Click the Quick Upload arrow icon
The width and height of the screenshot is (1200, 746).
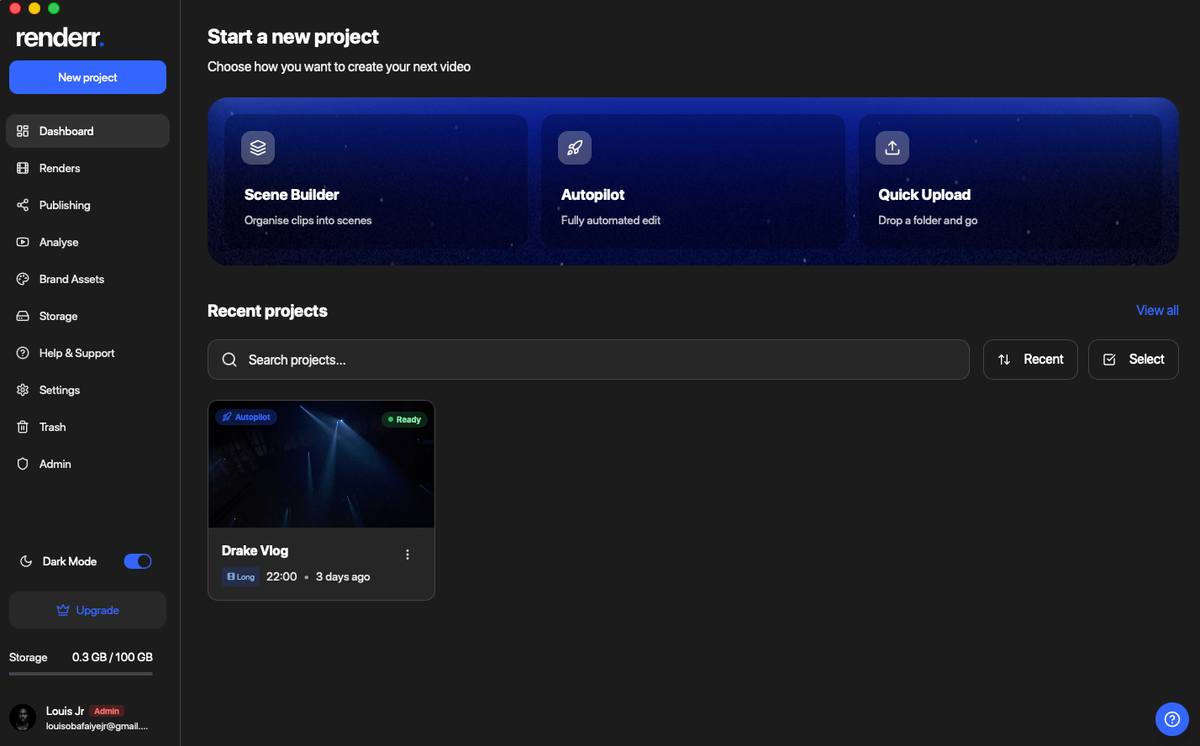coord(892,148)
